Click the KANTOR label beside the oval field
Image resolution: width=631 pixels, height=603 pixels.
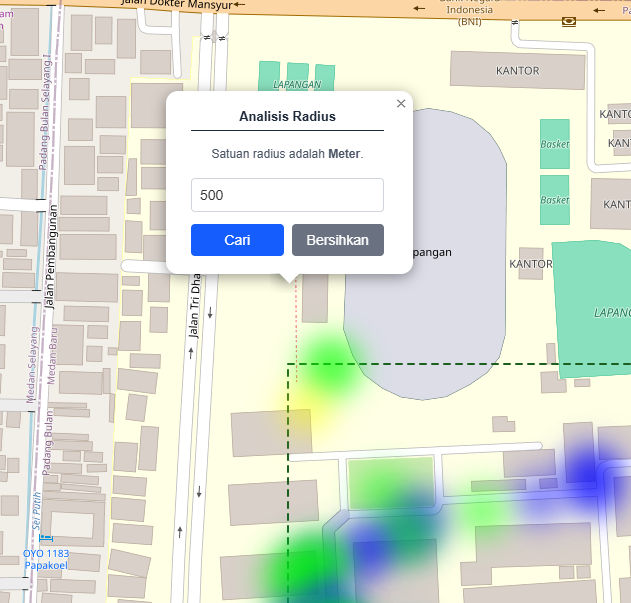[x=531, y=264]
